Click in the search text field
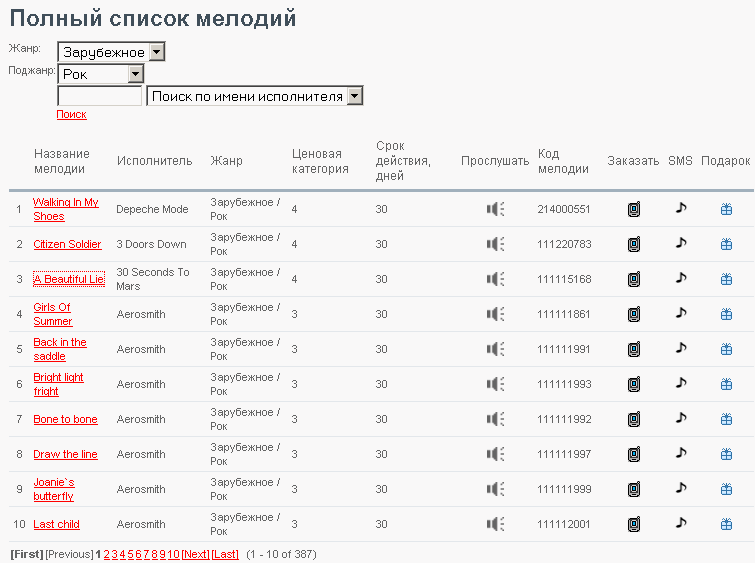 click(x=99, y=96)
